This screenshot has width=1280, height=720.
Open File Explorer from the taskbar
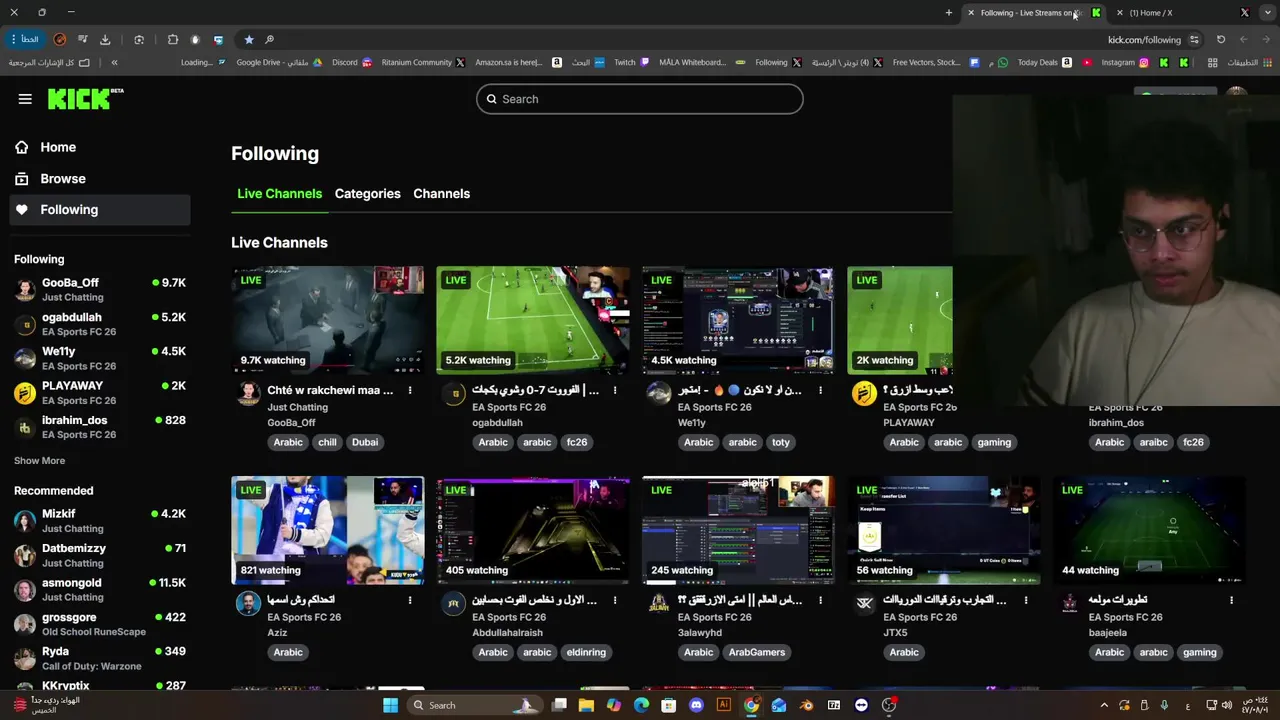coord(586,705)
